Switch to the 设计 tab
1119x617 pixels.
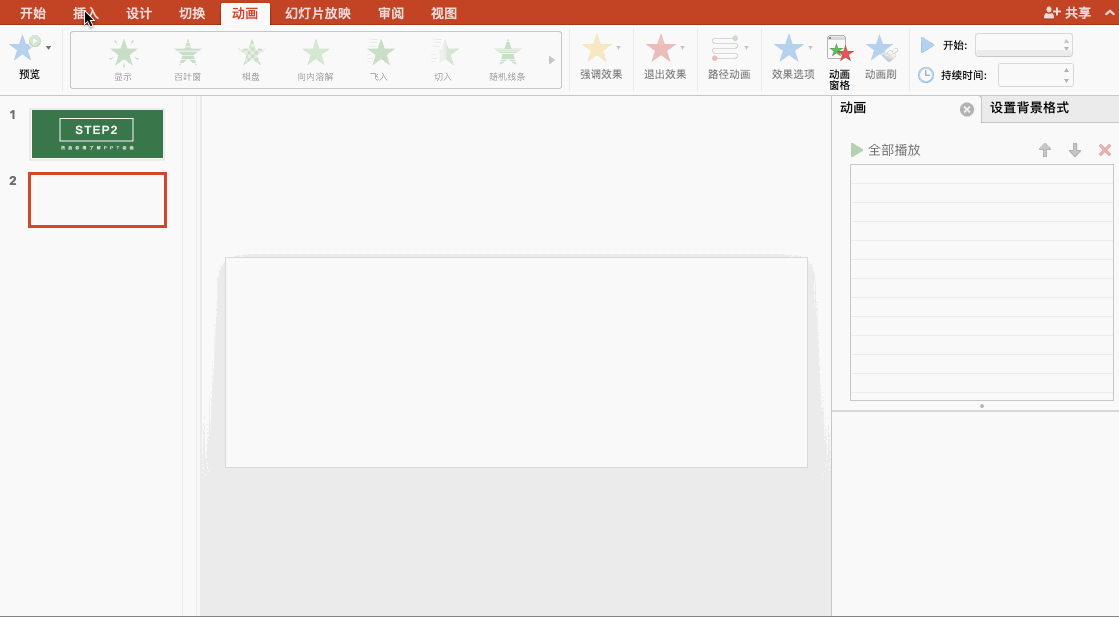tap(139, 13)
